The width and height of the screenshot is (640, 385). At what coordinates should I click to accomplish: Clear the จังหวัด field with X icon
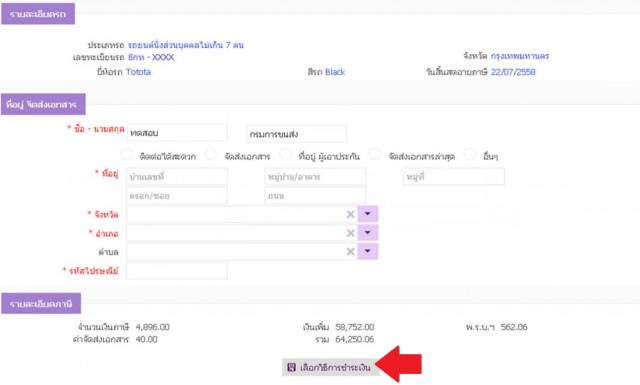point(350,214)
